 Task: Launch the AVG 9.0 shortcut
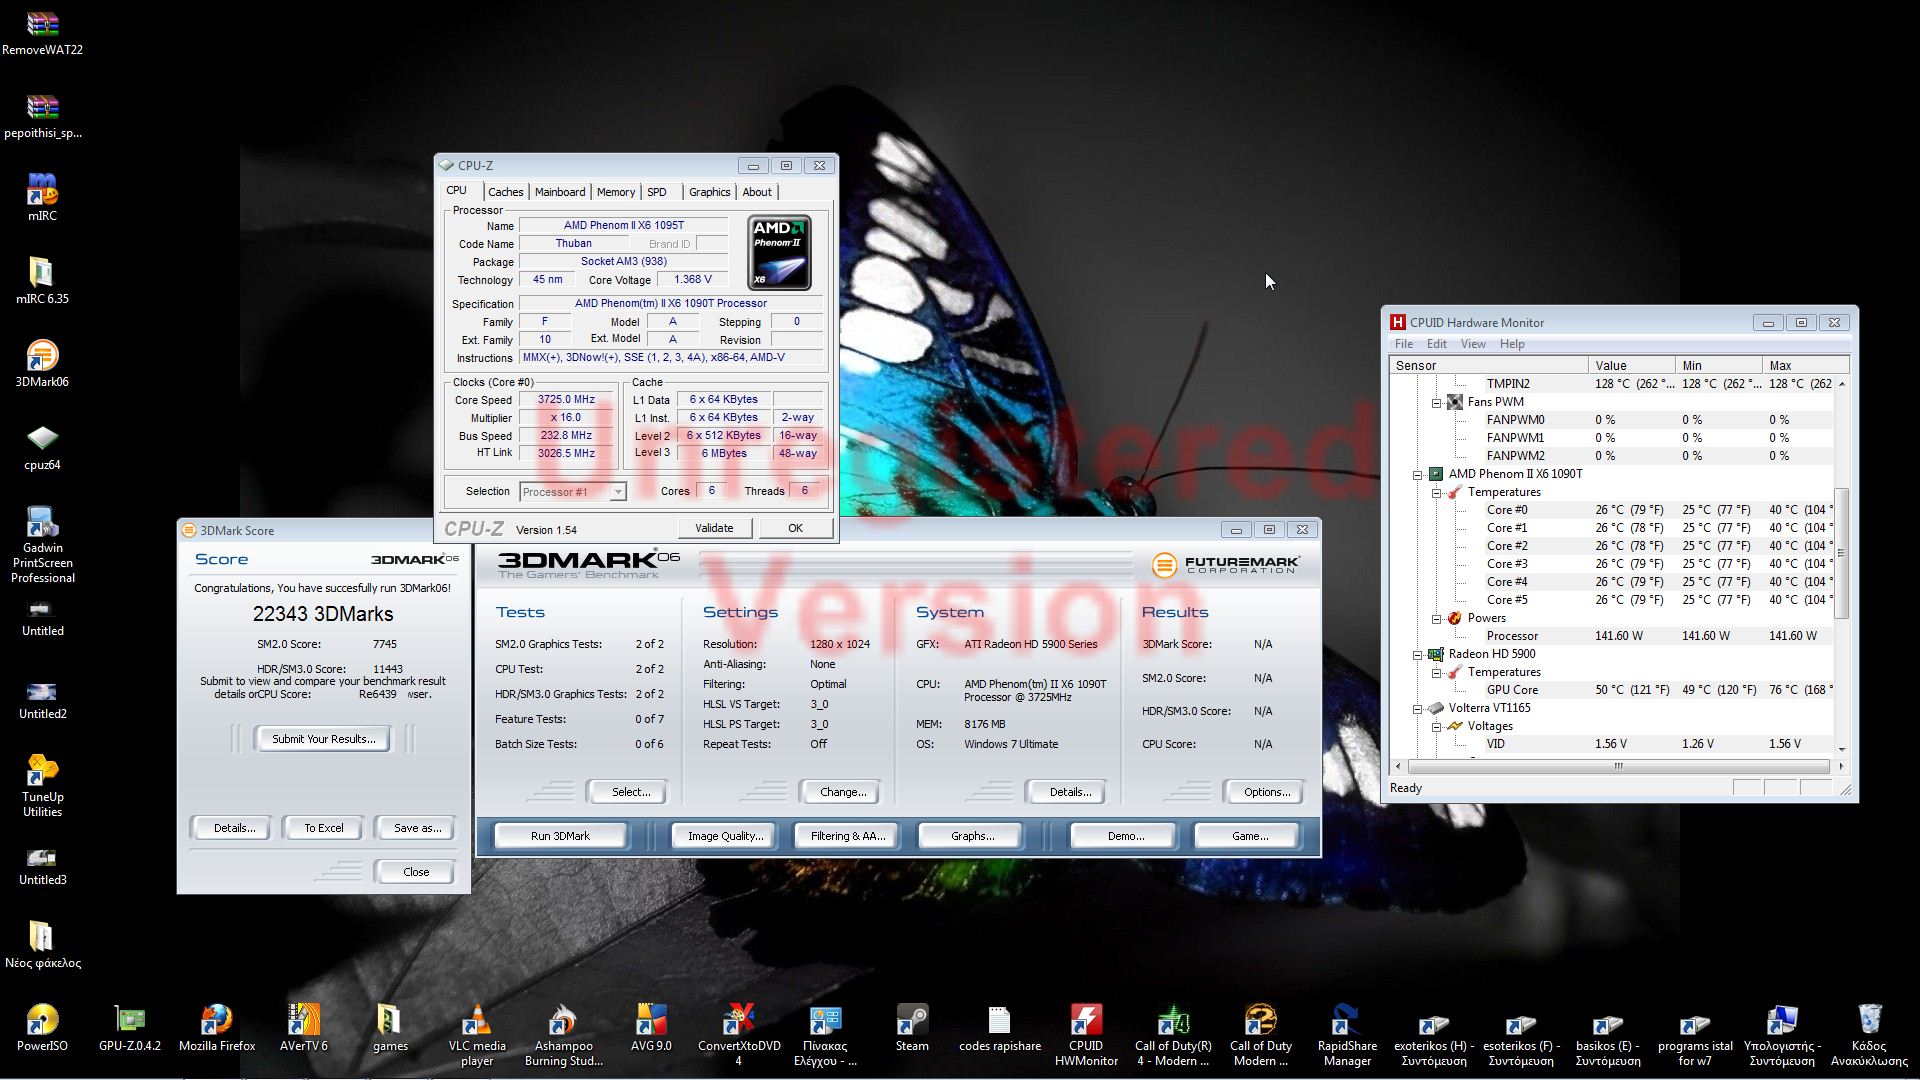pyautogui.click(x=651, y=1028)
